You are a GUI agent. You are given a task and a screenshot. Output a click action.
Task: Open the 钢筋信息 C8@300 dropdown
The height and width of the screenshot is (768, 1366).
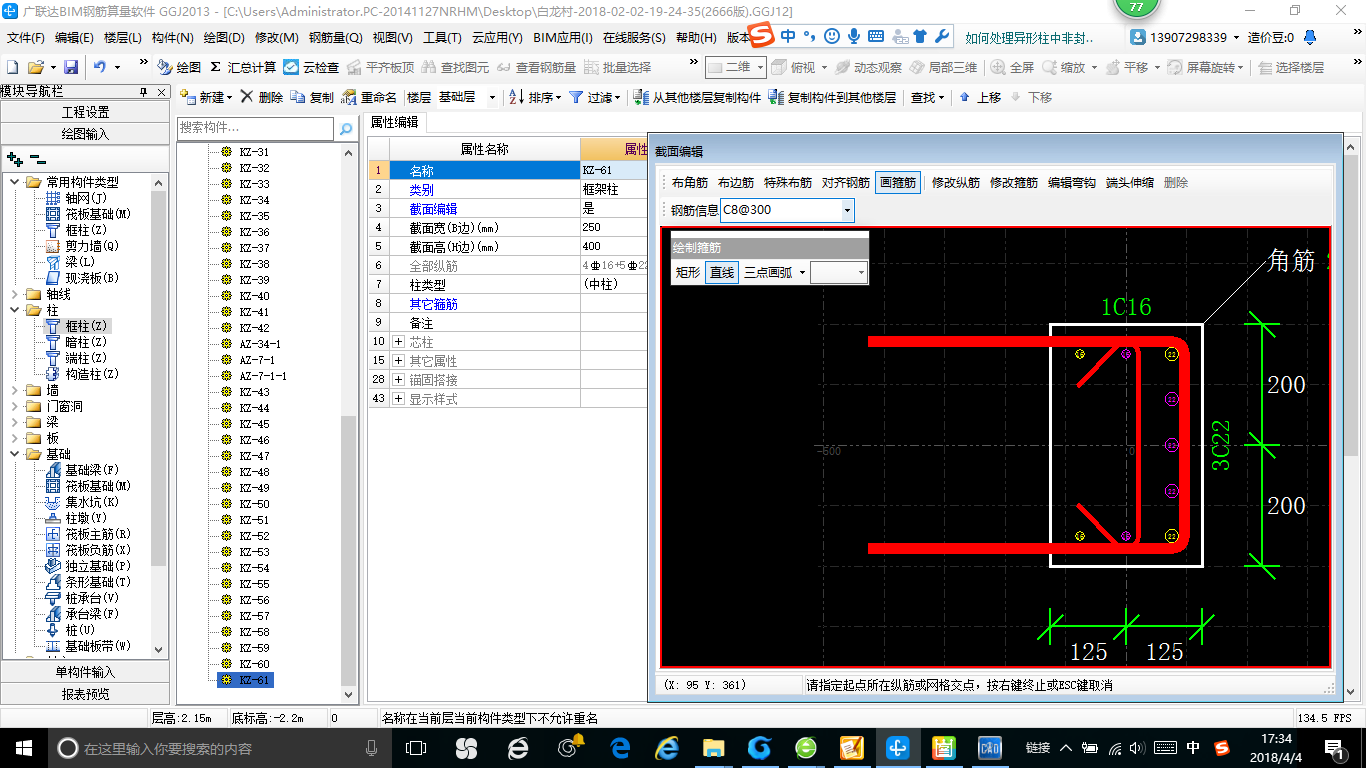848,210
